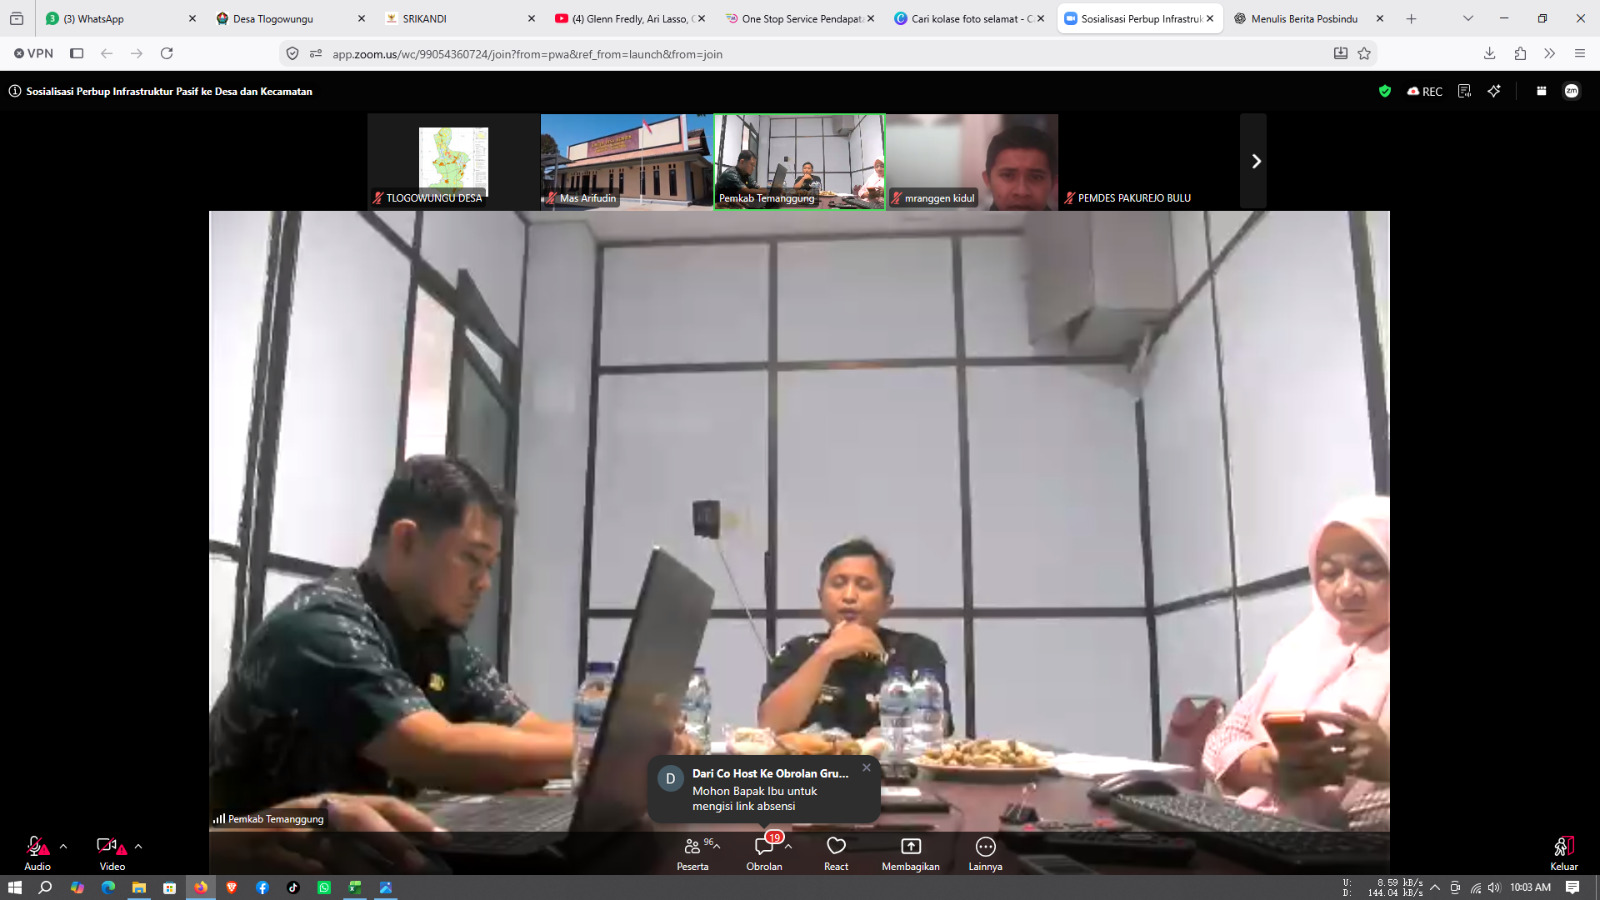Show next participants gallery arrow

pos(1254,161)
